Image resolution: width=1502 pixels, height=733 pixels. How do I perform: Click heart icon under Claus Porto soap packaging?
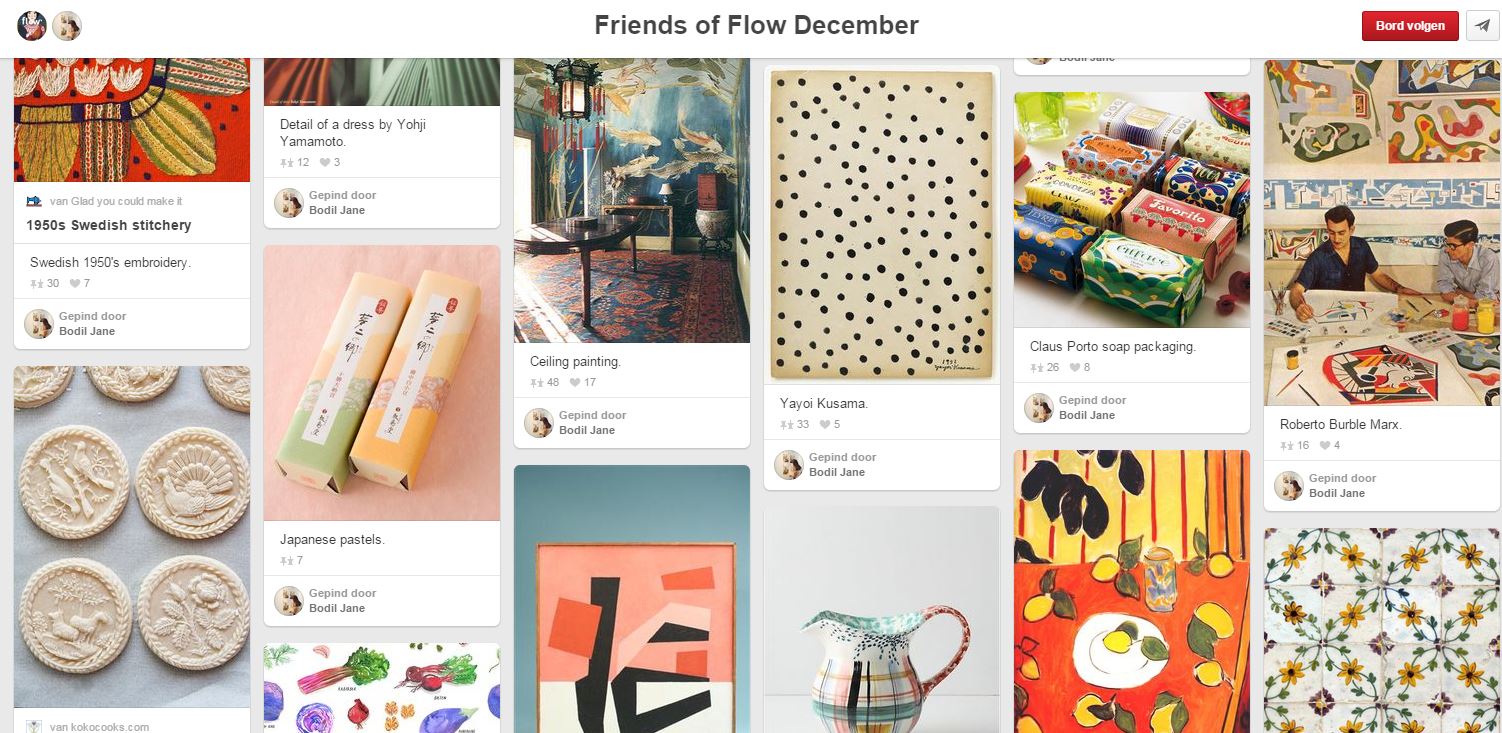pos(1075,367)
